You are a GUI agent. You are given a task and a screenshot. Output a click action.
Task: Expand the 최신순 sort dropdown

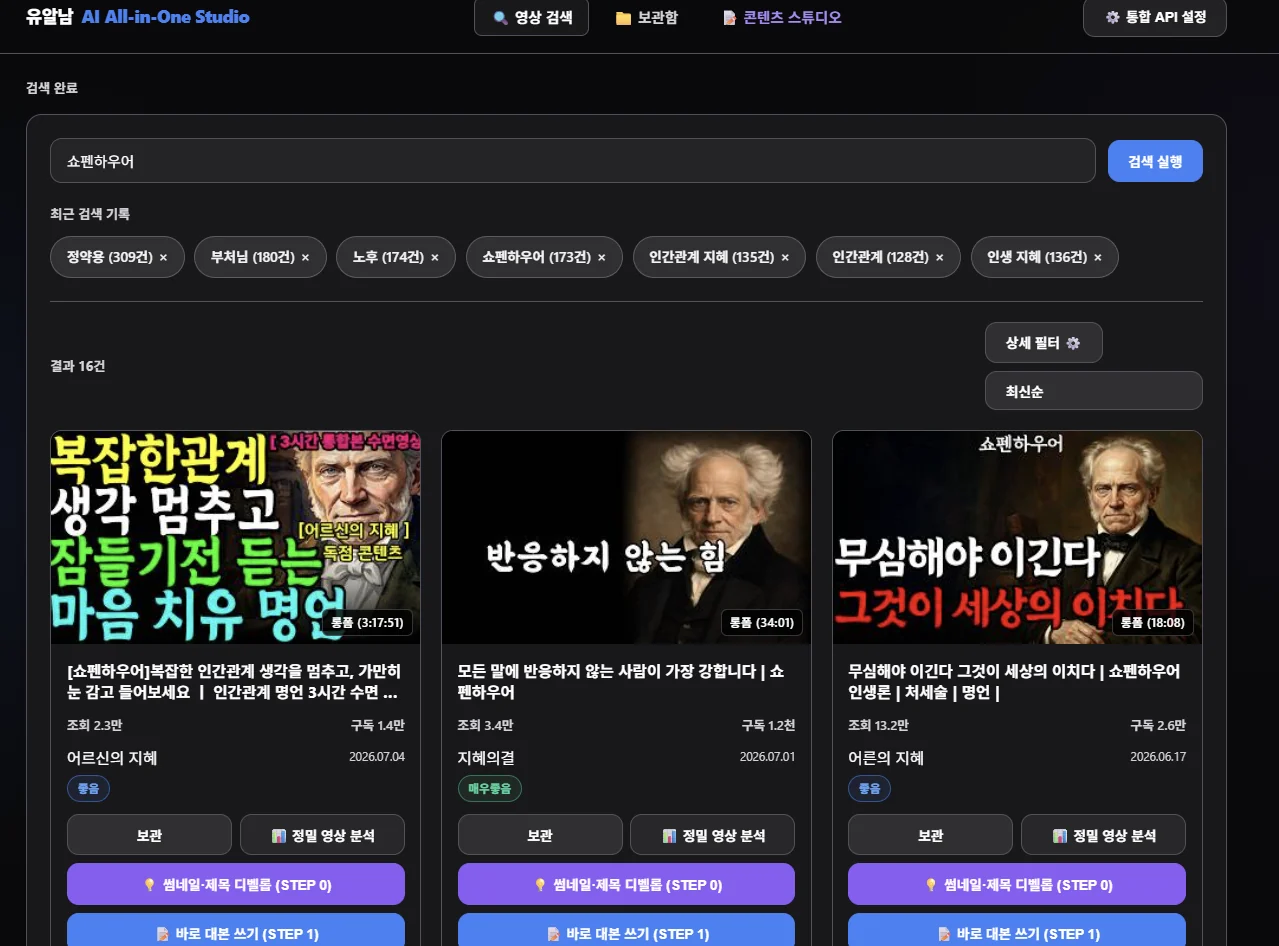pos(1093,391)
